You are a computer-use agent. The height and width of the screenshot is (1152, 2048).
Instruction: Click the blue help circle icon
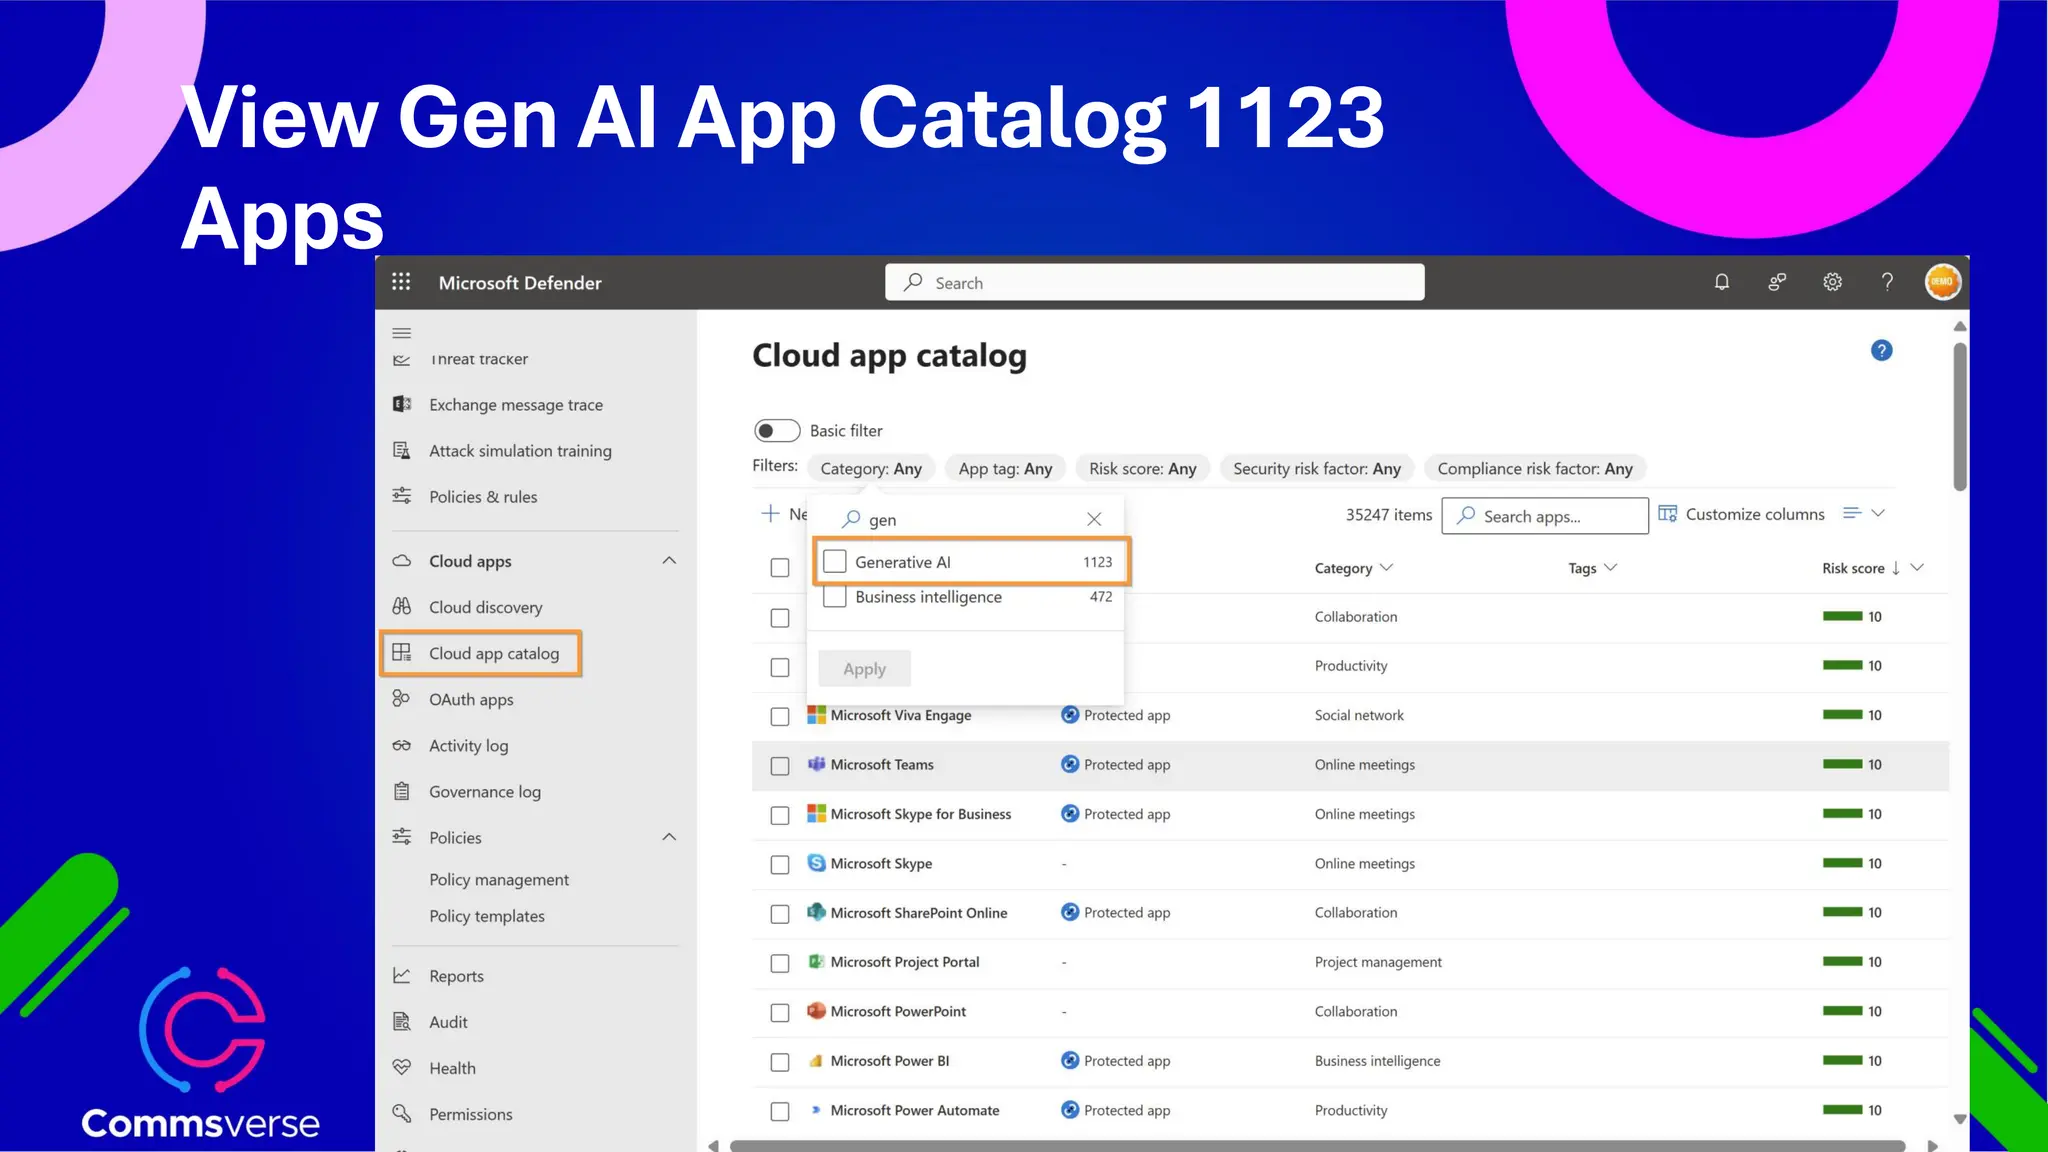coord(1881,350)
